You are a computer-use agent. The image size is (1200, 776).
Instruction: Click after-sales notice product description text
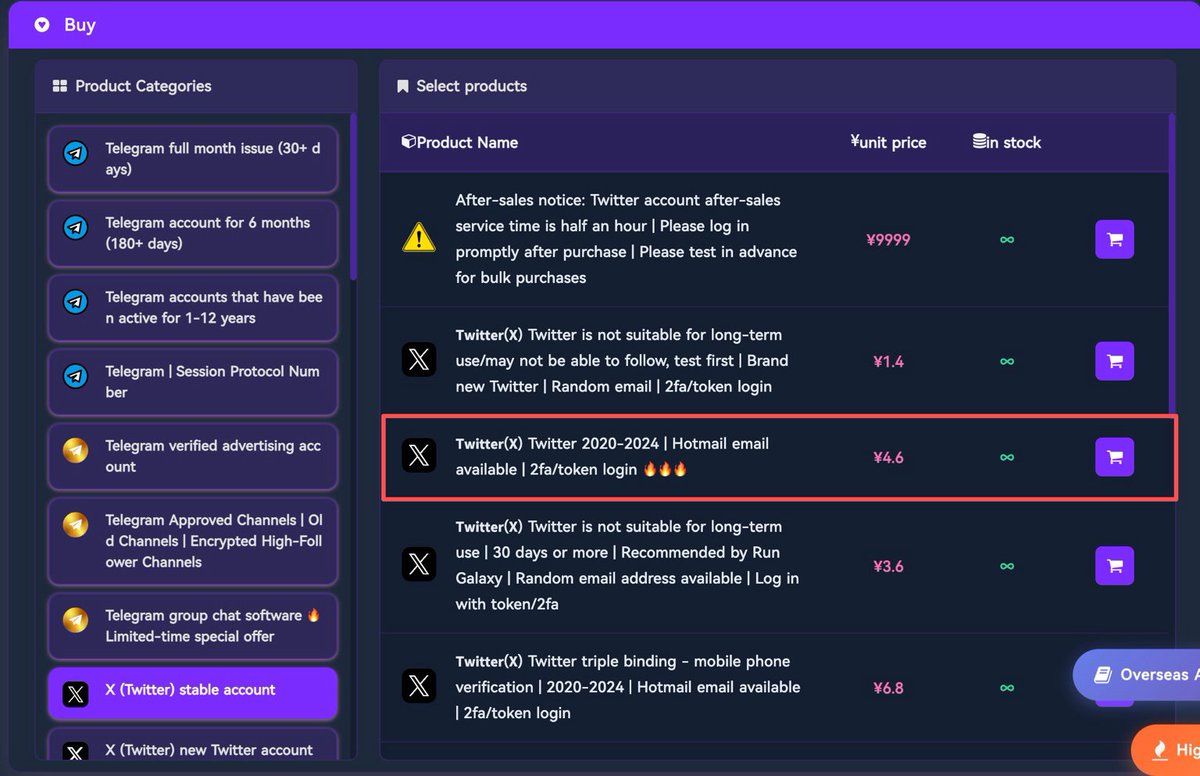[x=626, y=239]
